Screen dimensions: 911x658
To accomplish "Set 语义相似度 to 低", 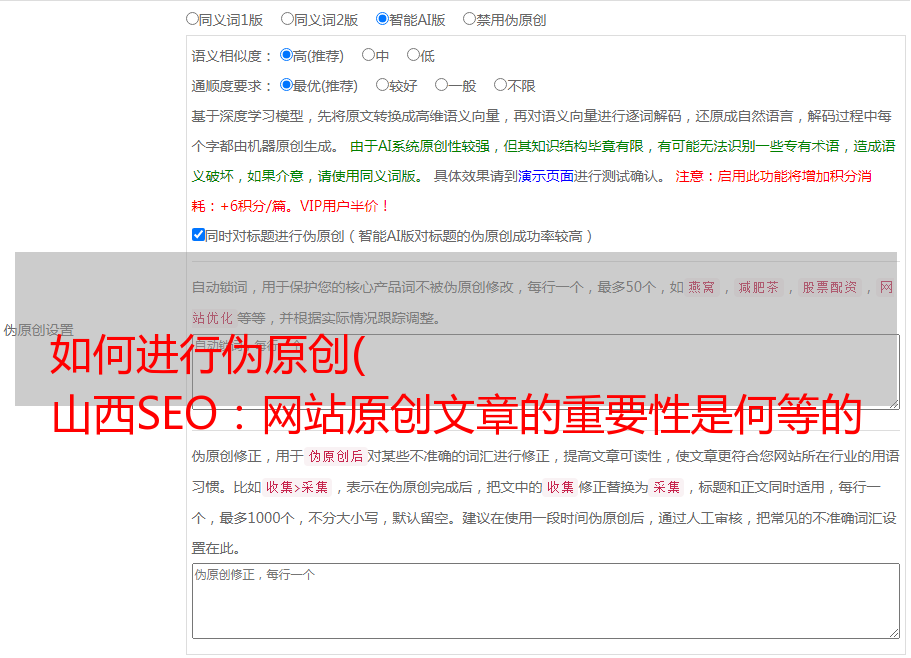I will click(413, 56).
